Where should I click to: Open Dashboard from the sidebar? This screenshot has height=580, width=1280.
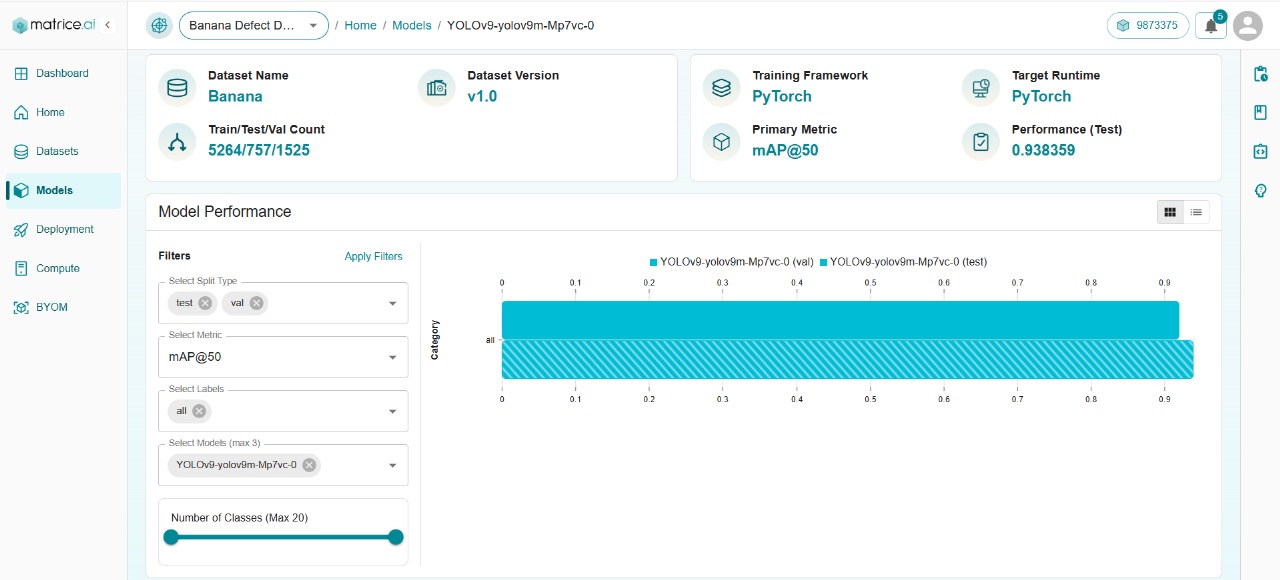tap(64, 73)
